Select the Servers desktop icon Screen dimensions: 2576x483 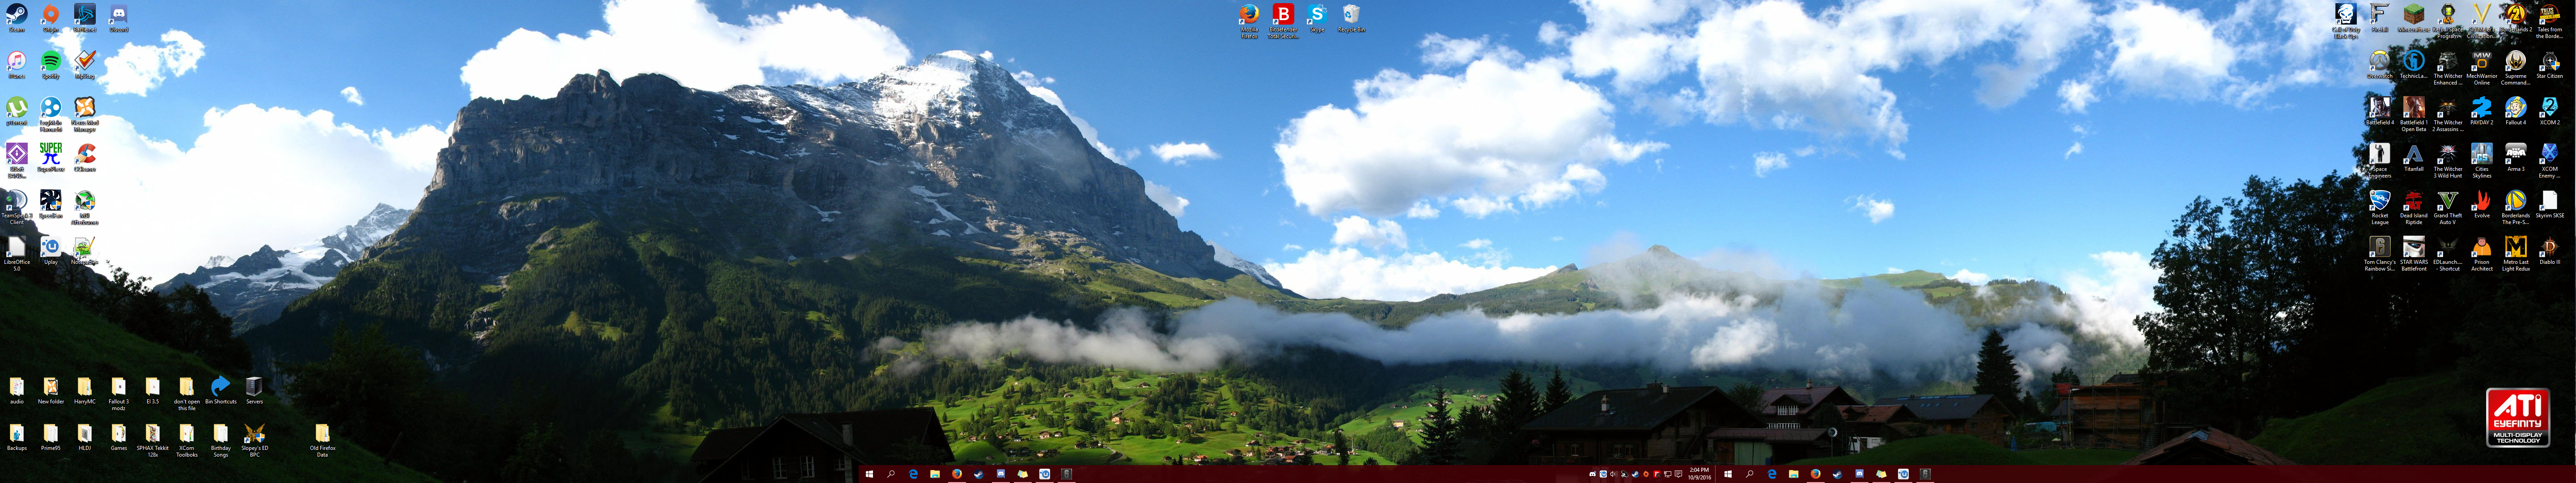click(255, 390)
